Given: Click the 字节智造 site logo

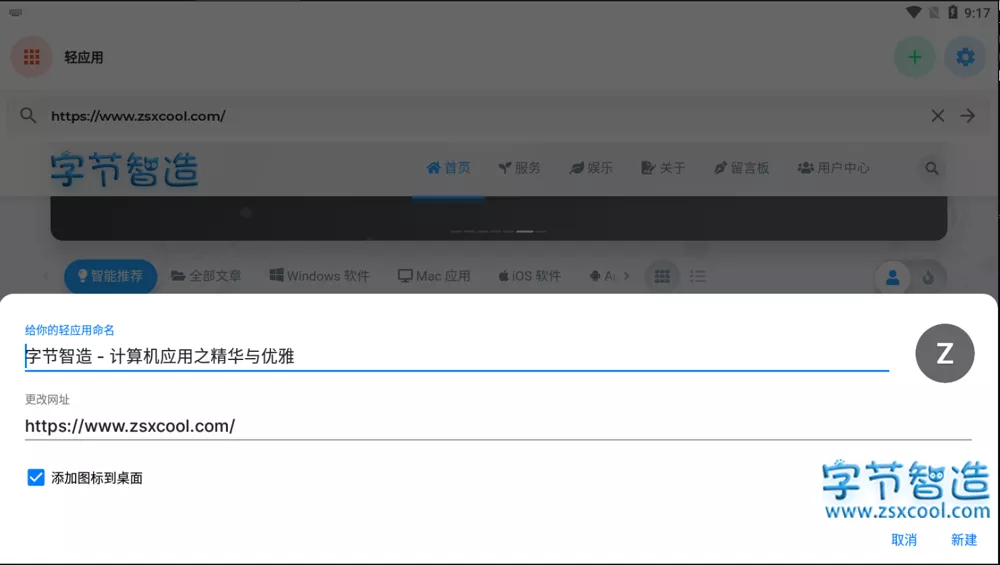Looking at the screenshot, I should point(124,169).
